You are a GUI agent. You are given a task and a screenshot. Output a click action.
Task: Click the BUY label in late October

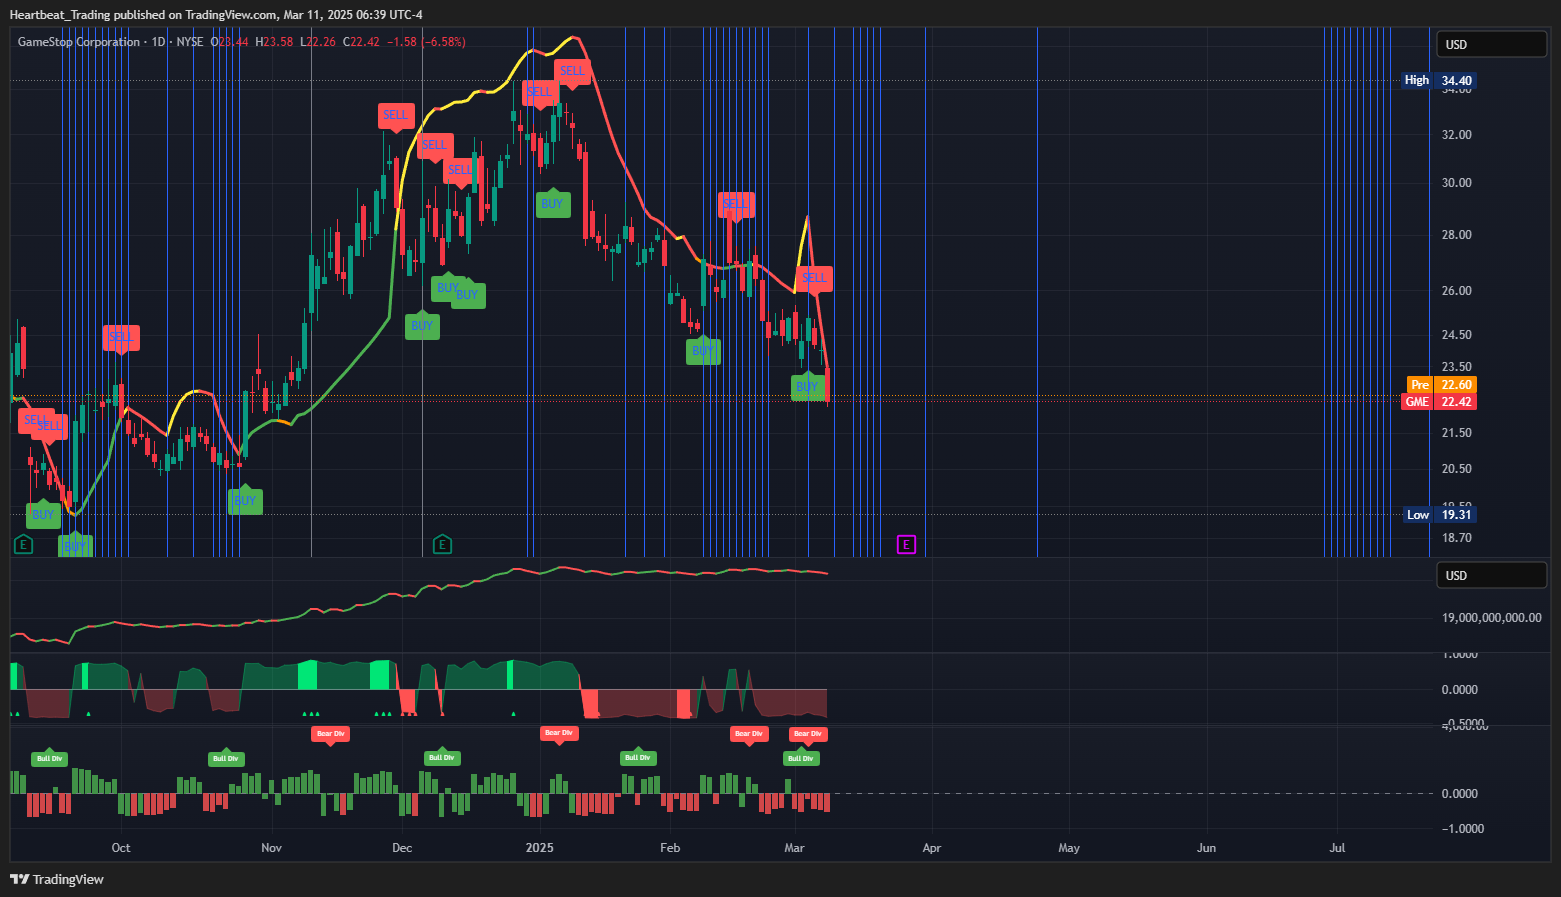tap(245, 500)
